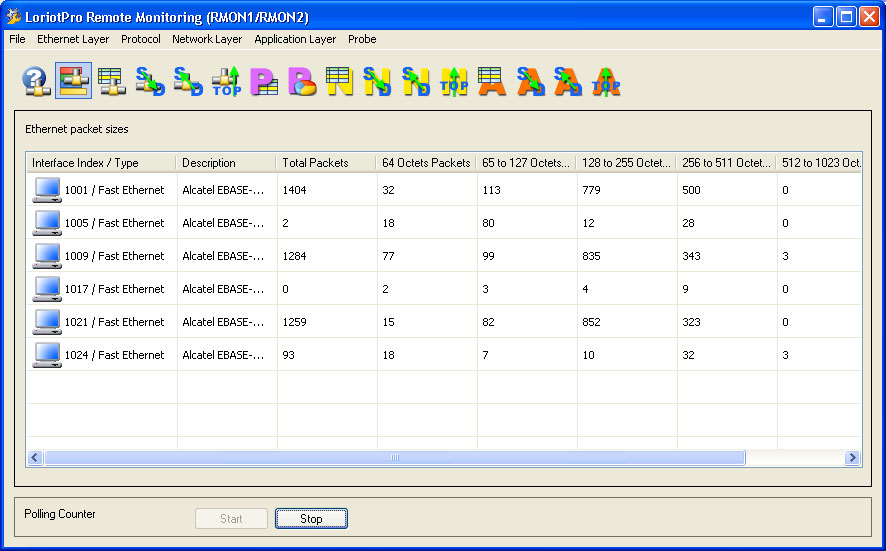Click the computer icon for interface 1017
The width and height of the screenshot is (886, 551).
(x=47, y=289)
